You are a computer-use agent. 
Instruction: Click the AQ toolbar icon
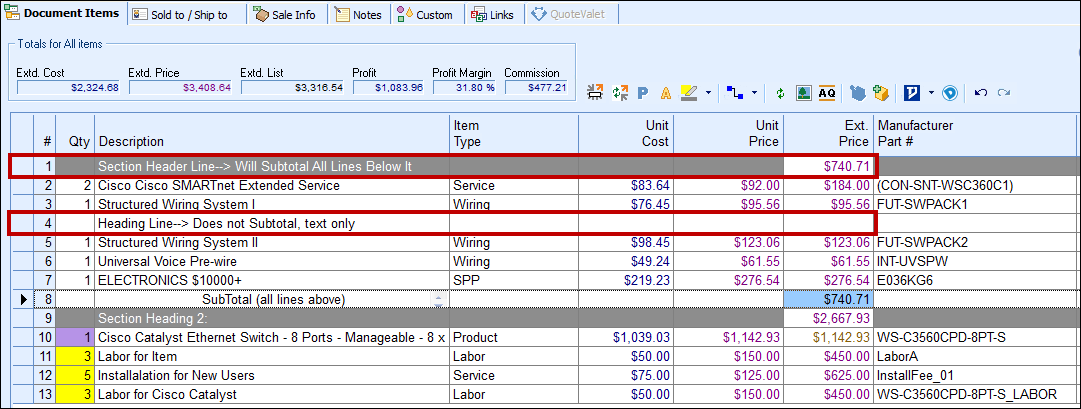(826, 93)
